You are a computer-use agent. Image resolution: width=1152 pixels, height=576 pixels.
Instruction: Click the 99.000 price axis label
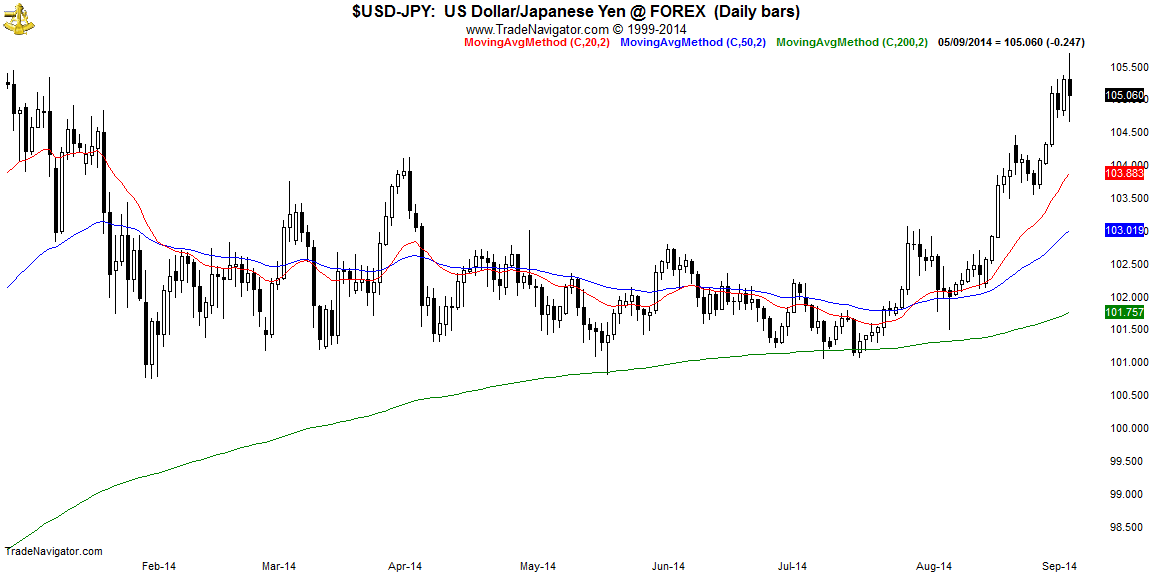click(1127, 494)
